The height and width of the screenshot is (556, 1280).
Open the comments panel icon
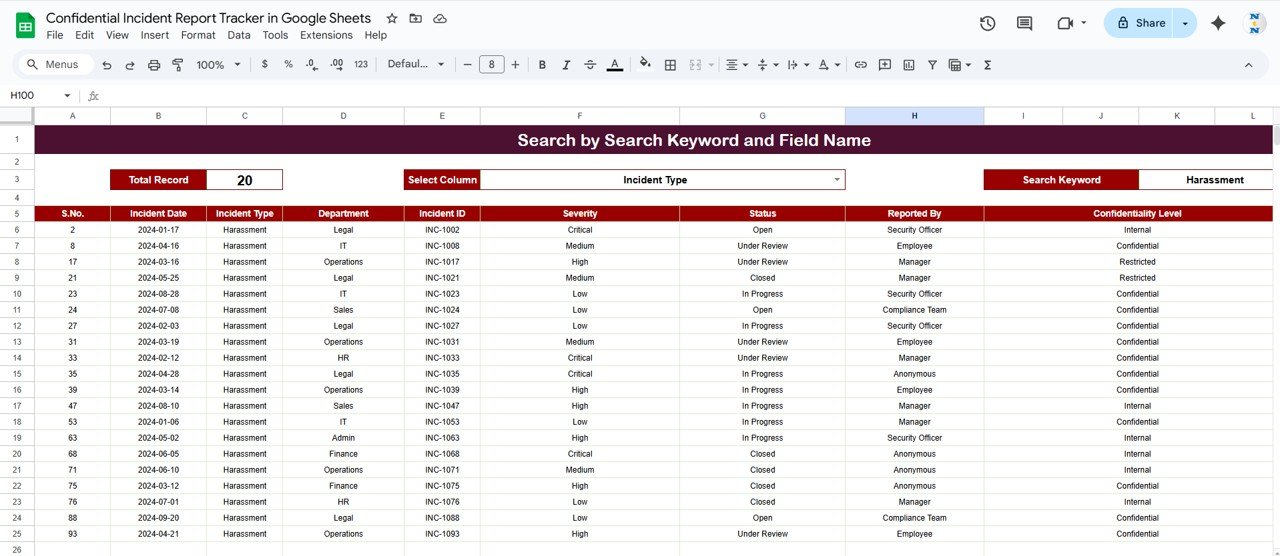[x=1024, y=23]
